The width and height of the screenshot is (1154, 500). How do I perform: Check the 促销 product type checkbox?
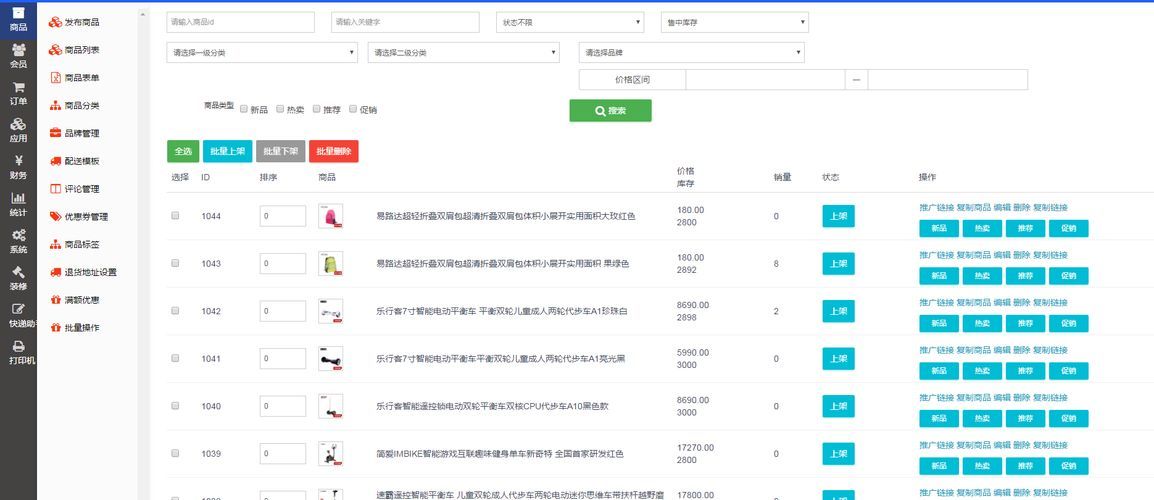353,109
